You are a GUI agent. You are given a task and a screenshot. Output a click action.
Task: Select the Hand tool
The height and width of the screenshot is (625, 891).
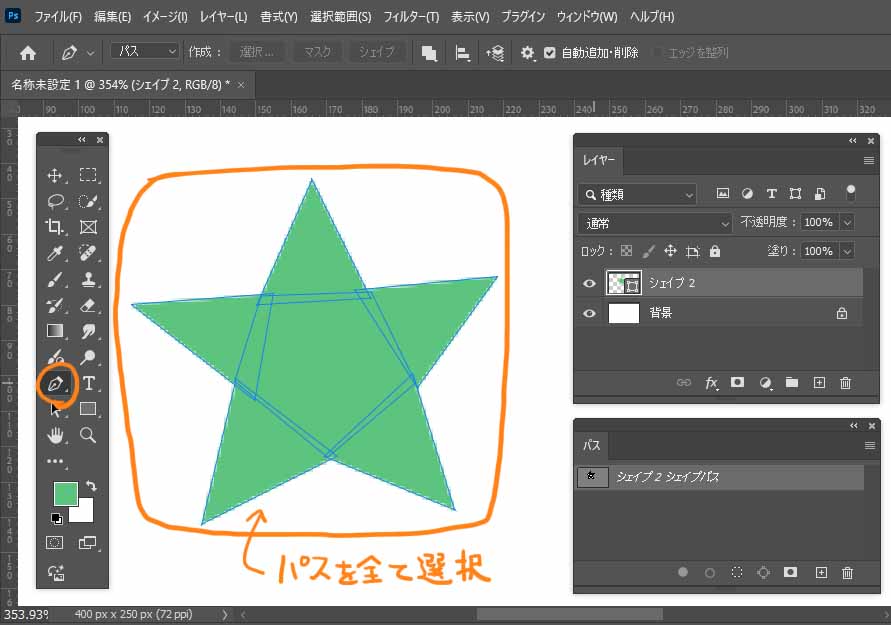click(x=56, y=435)
